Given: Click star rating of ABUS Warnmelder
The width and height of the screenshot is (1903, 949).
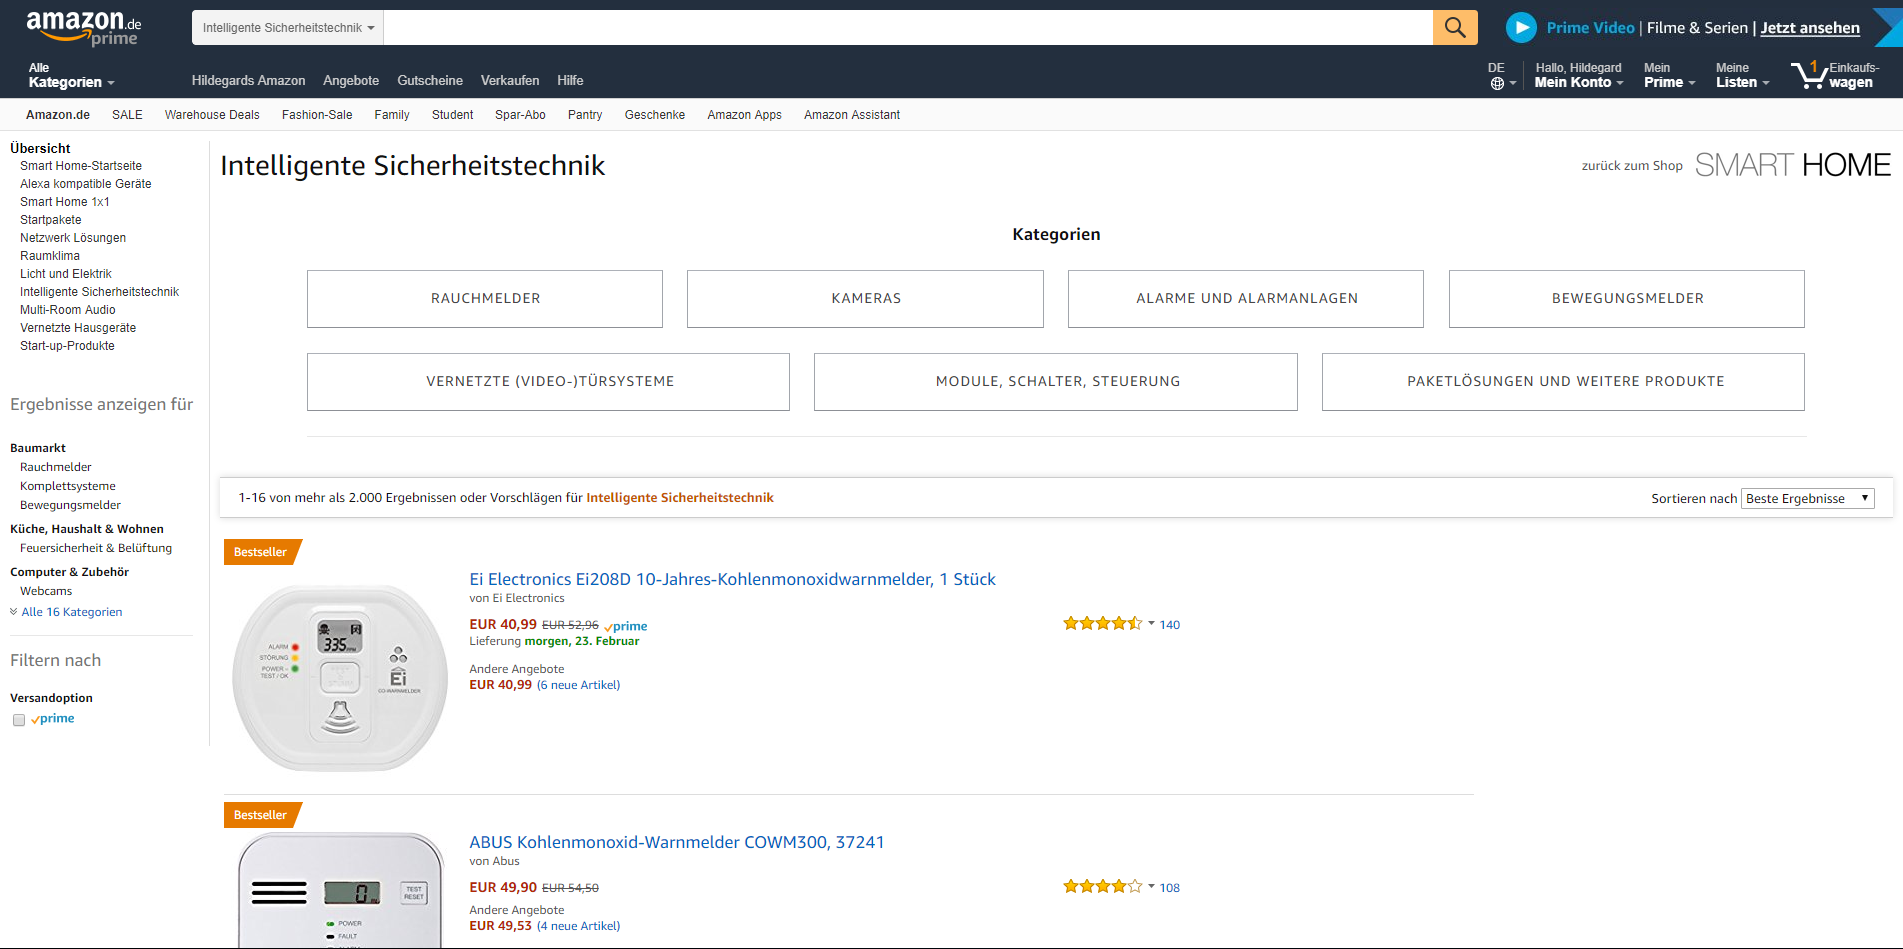Looking at the screenshot, I should pyautogui.click(x=1102, y=887).
